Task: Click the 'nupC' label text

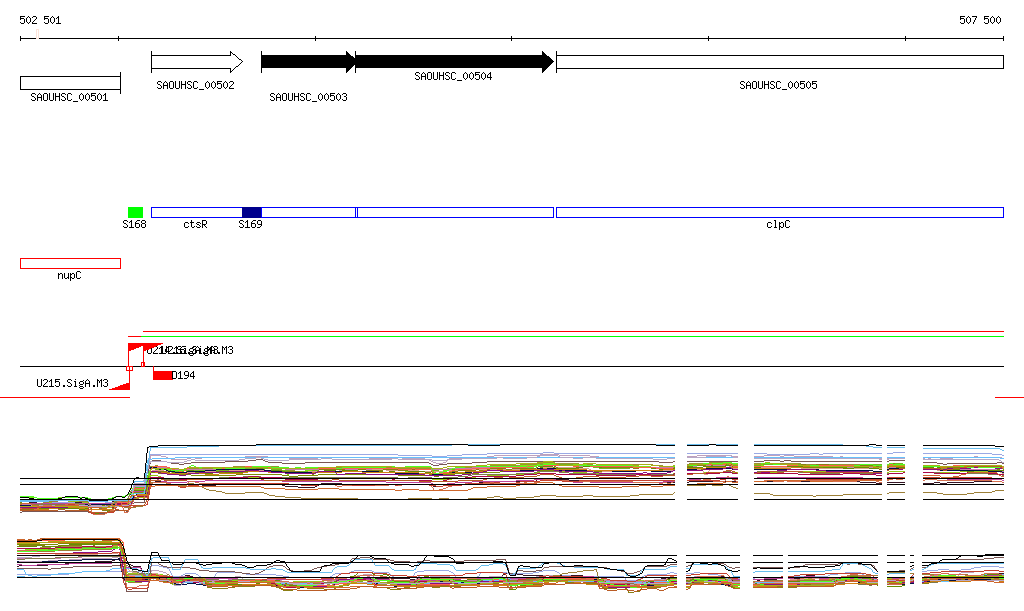Action: pyautogui.click(x=69, y=275)
